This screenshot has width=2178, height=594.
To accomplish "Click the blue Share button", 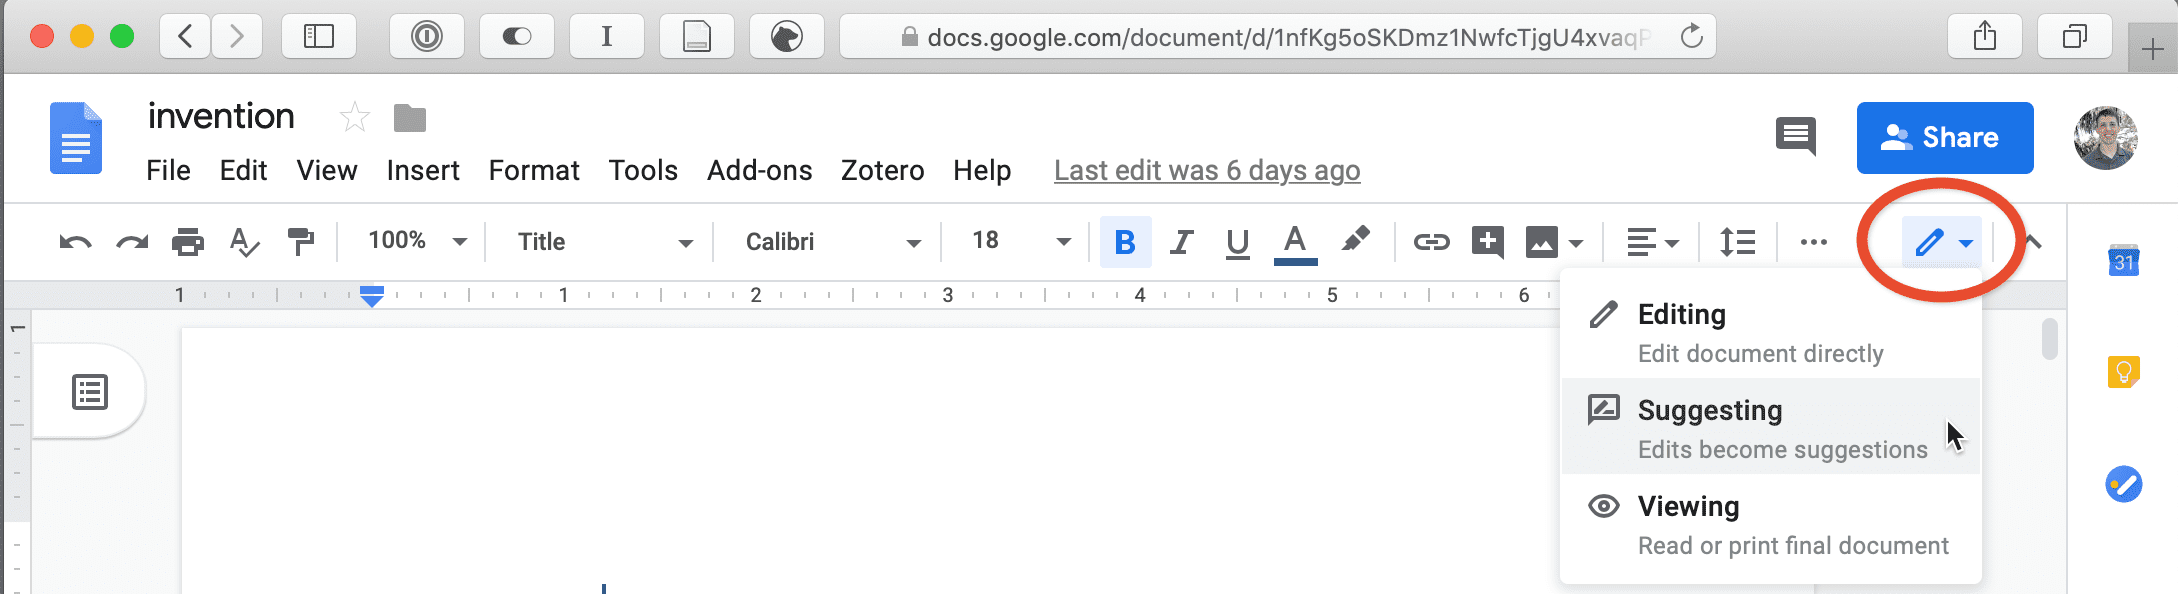I will point(1945,138).
